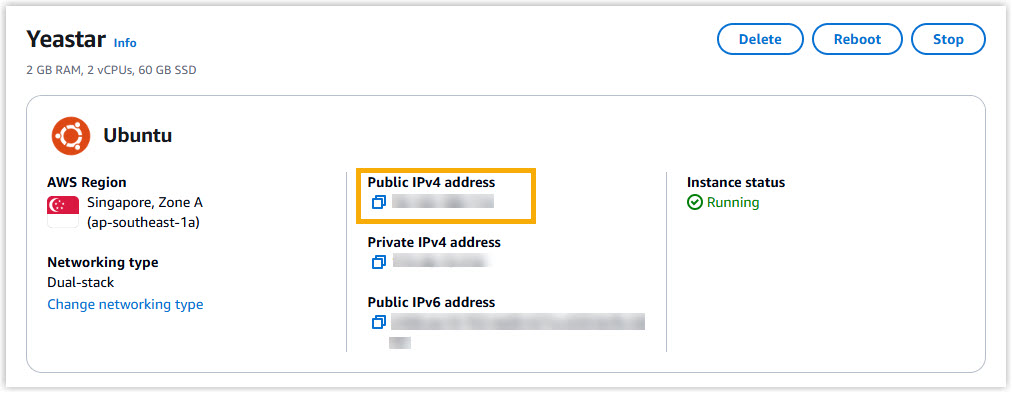Delete the Yeastar instance
The height and width of the screenshot is (393, 1012).
point(760,39)
